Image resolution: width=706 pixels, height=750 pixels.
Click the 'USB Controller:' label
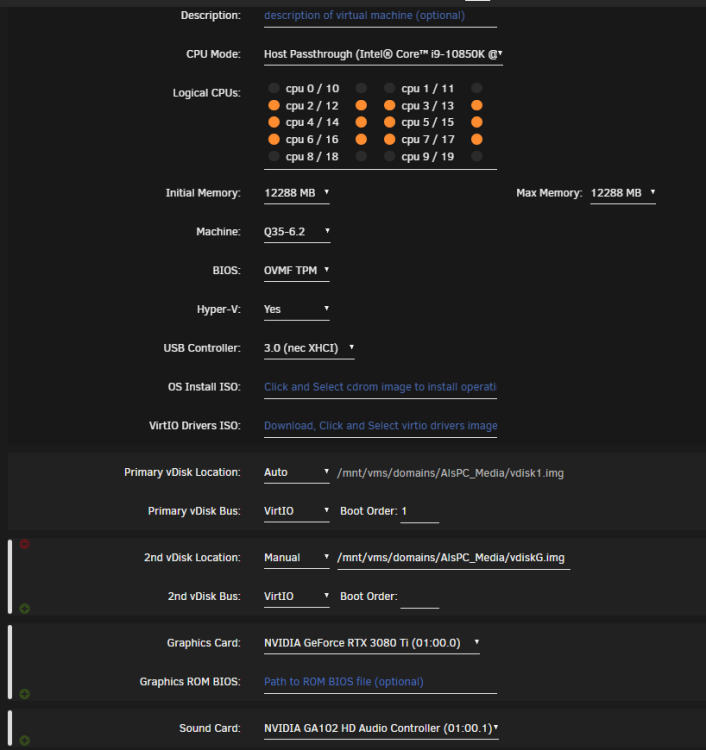[x=202, y=348]
